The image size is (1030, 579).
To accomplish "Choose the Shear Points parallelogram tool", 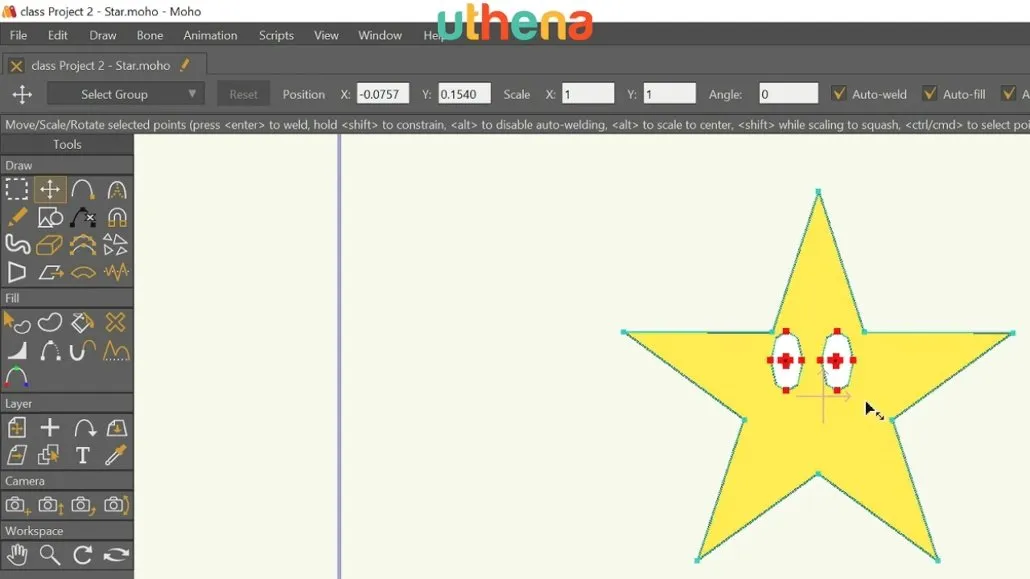I will 50,272.
